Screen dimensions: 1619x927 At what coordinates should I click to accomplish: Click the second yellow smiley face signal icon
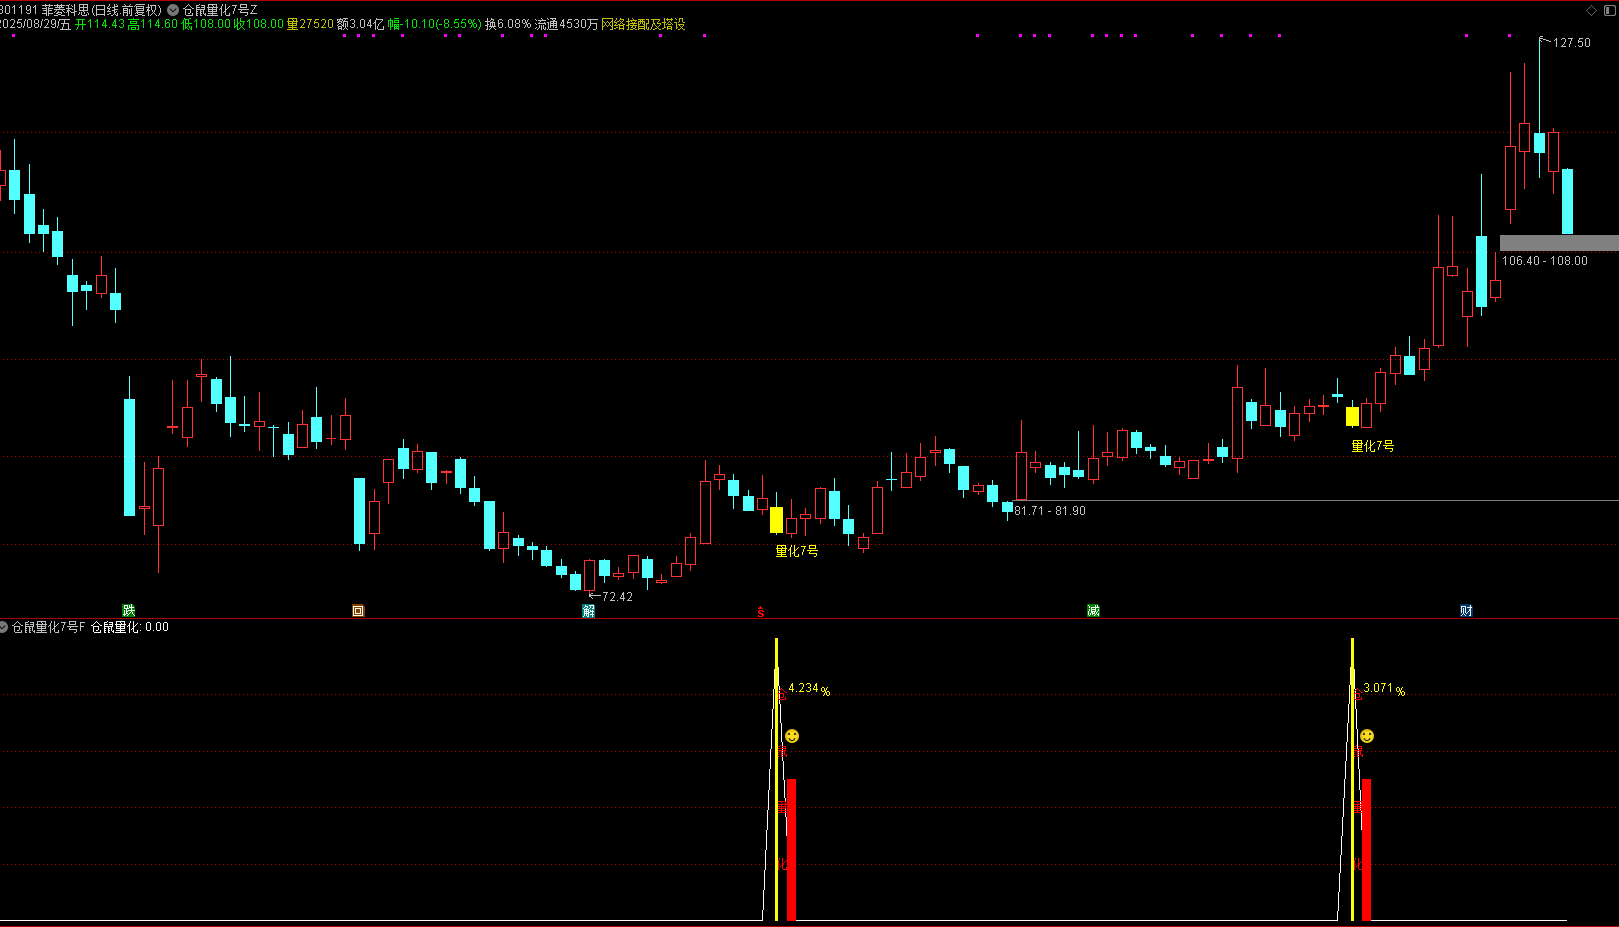(1367, 736)
